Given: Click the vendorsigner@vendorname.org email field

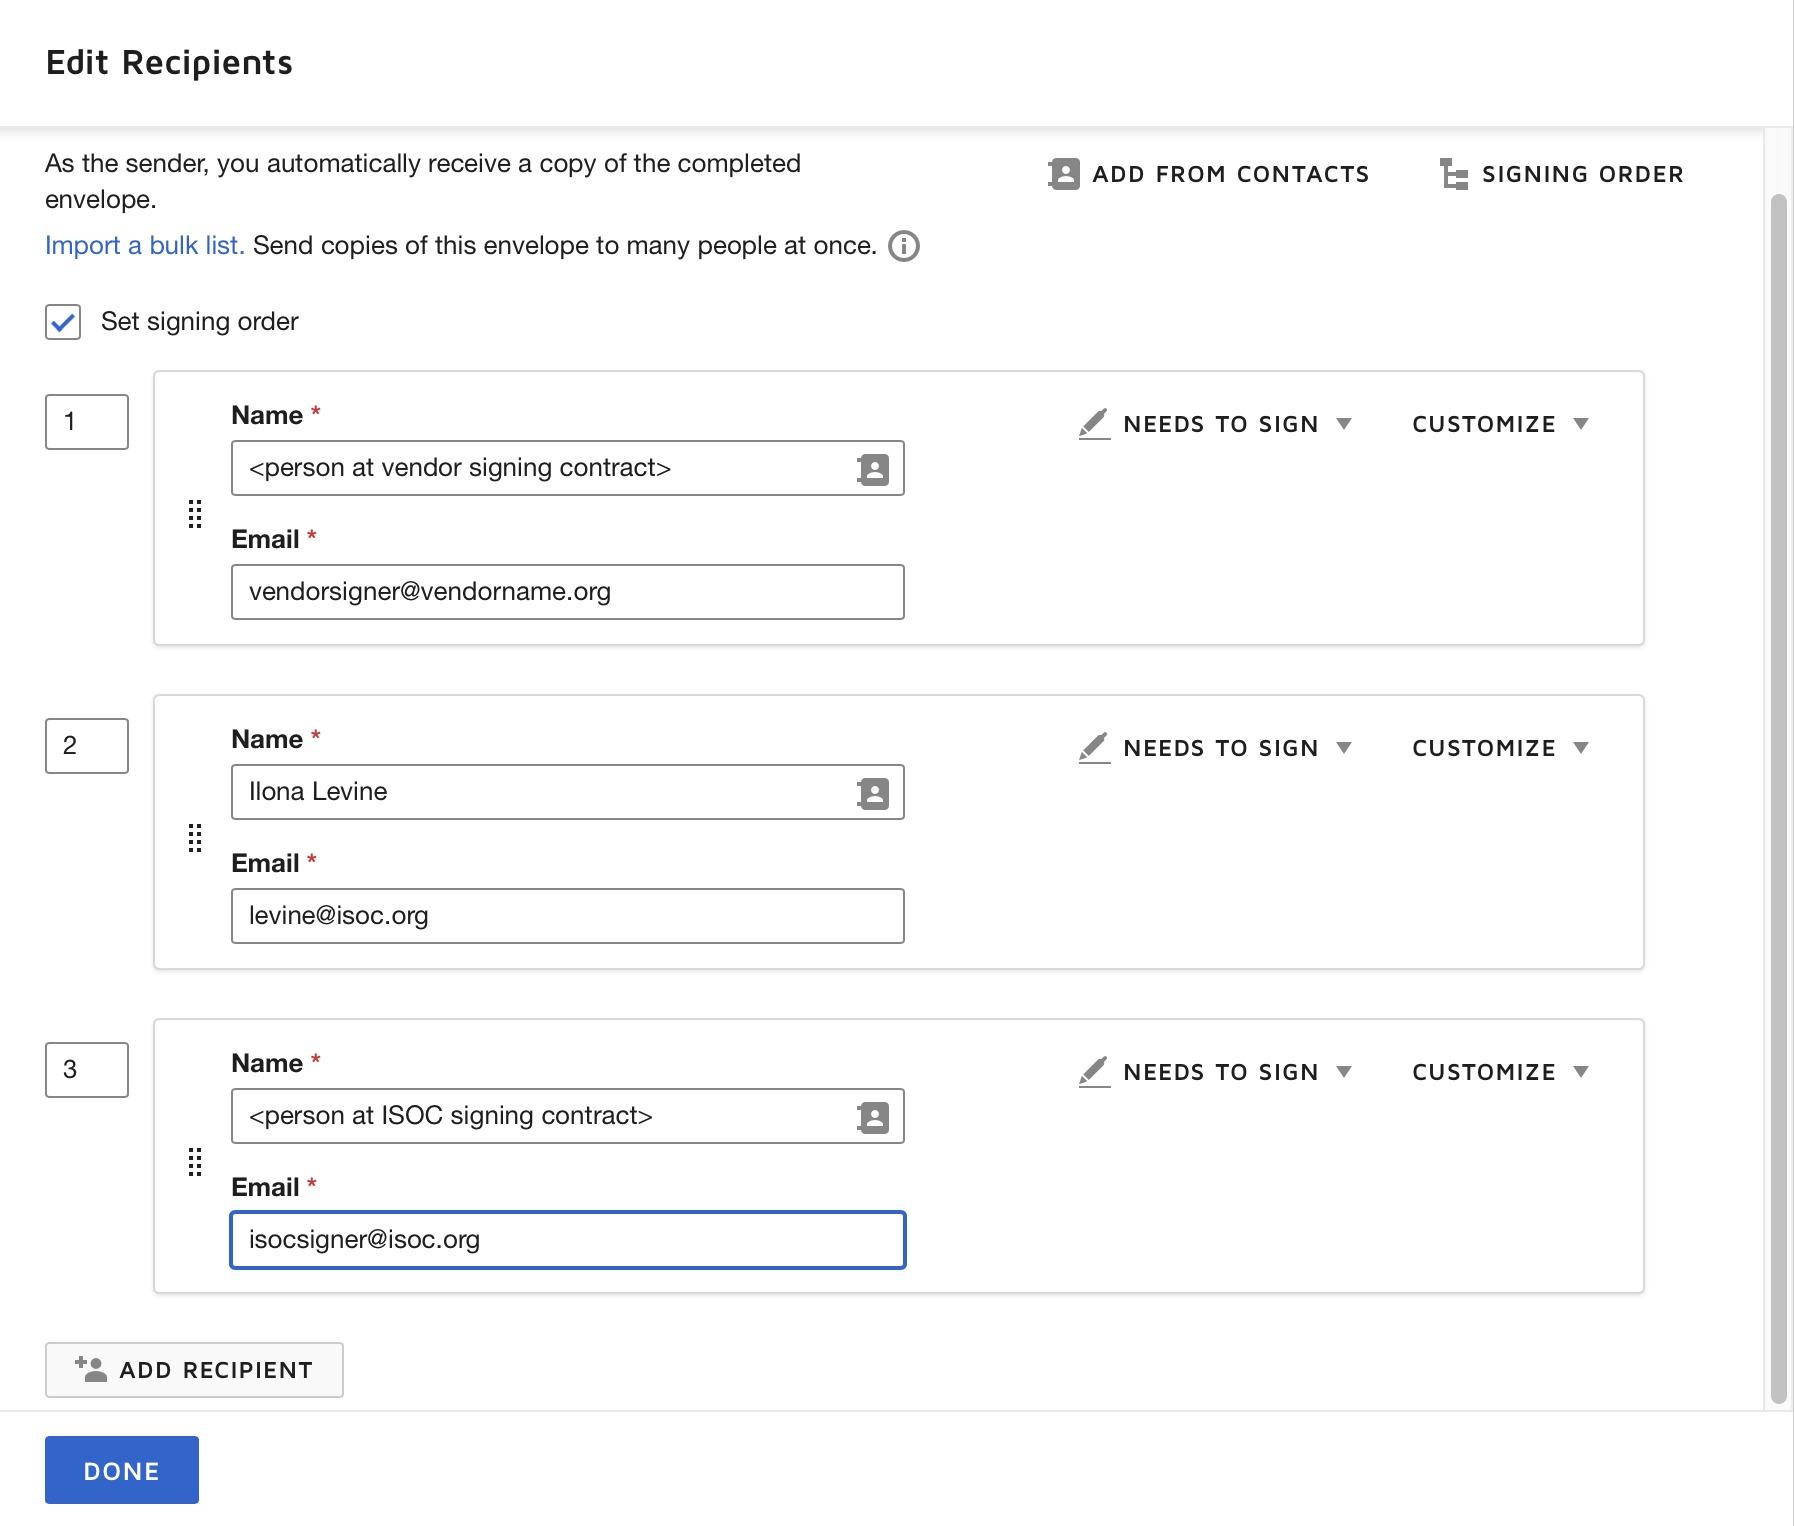Looking at the screenshot, I should tap(568, 592).
